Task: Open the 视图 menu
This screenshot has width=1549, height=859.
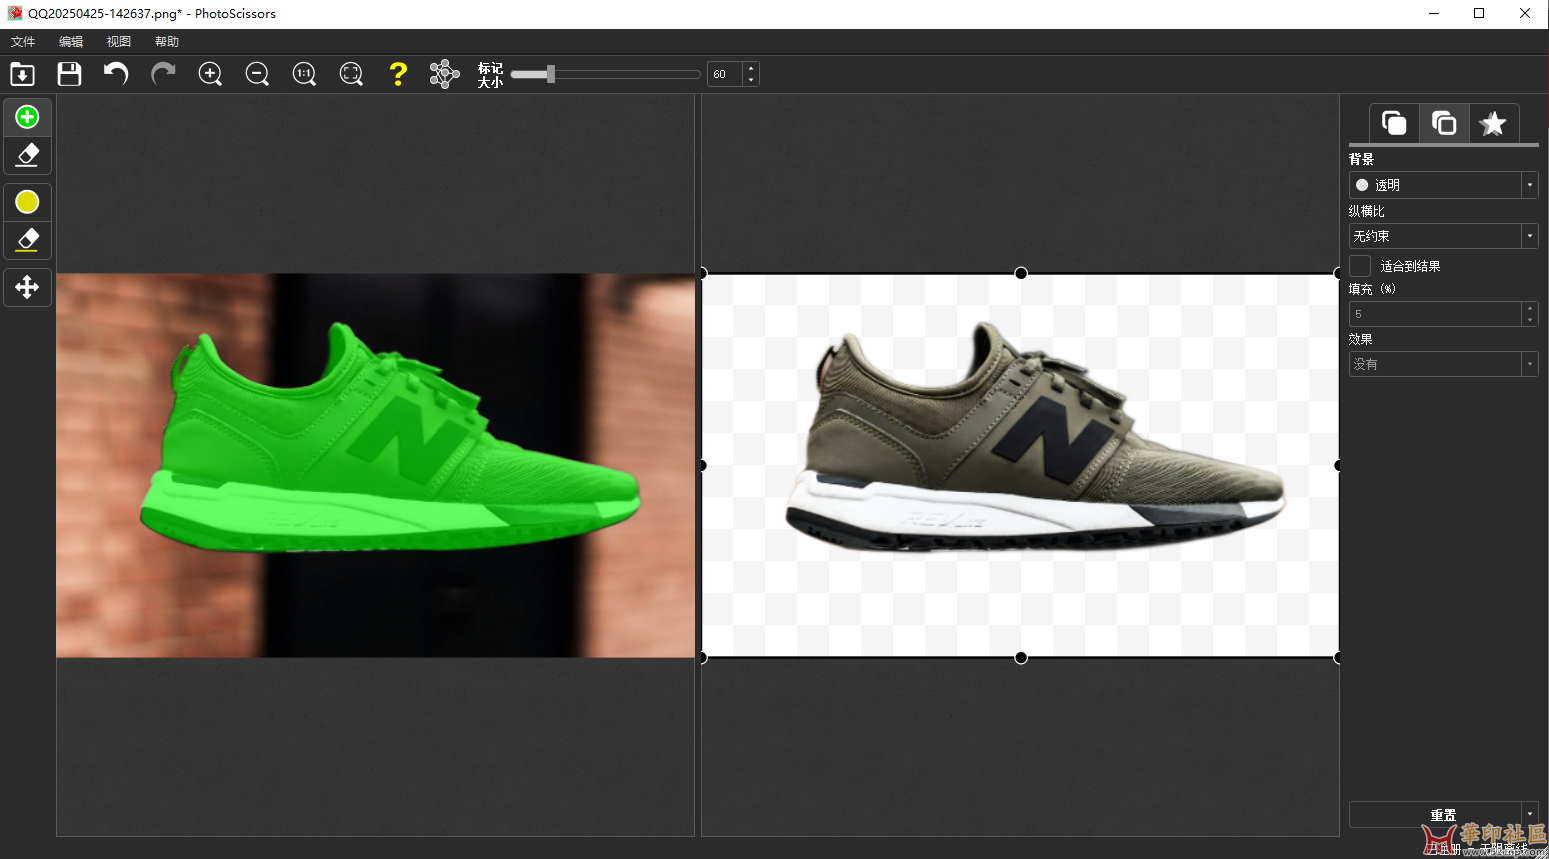Action: click(x=119, y=42)
